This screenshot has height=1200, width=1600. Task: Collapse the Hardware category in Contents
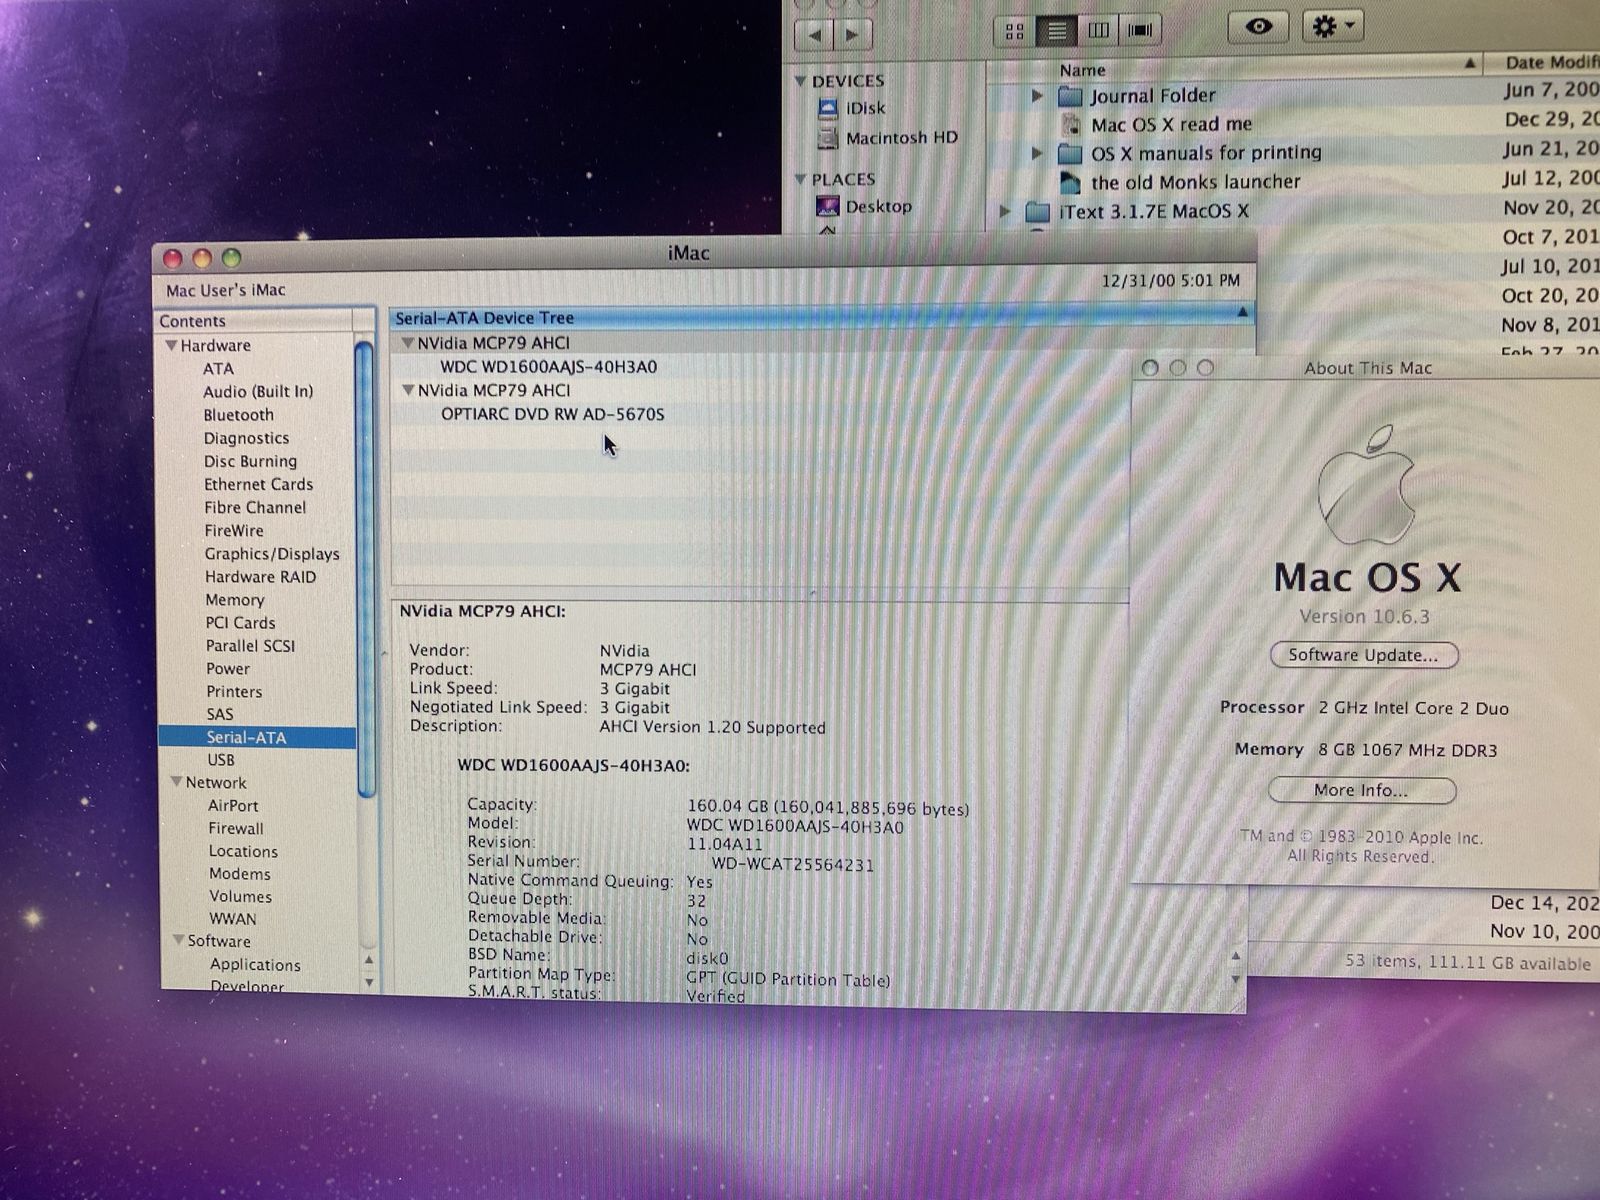(x=172, y=345)
